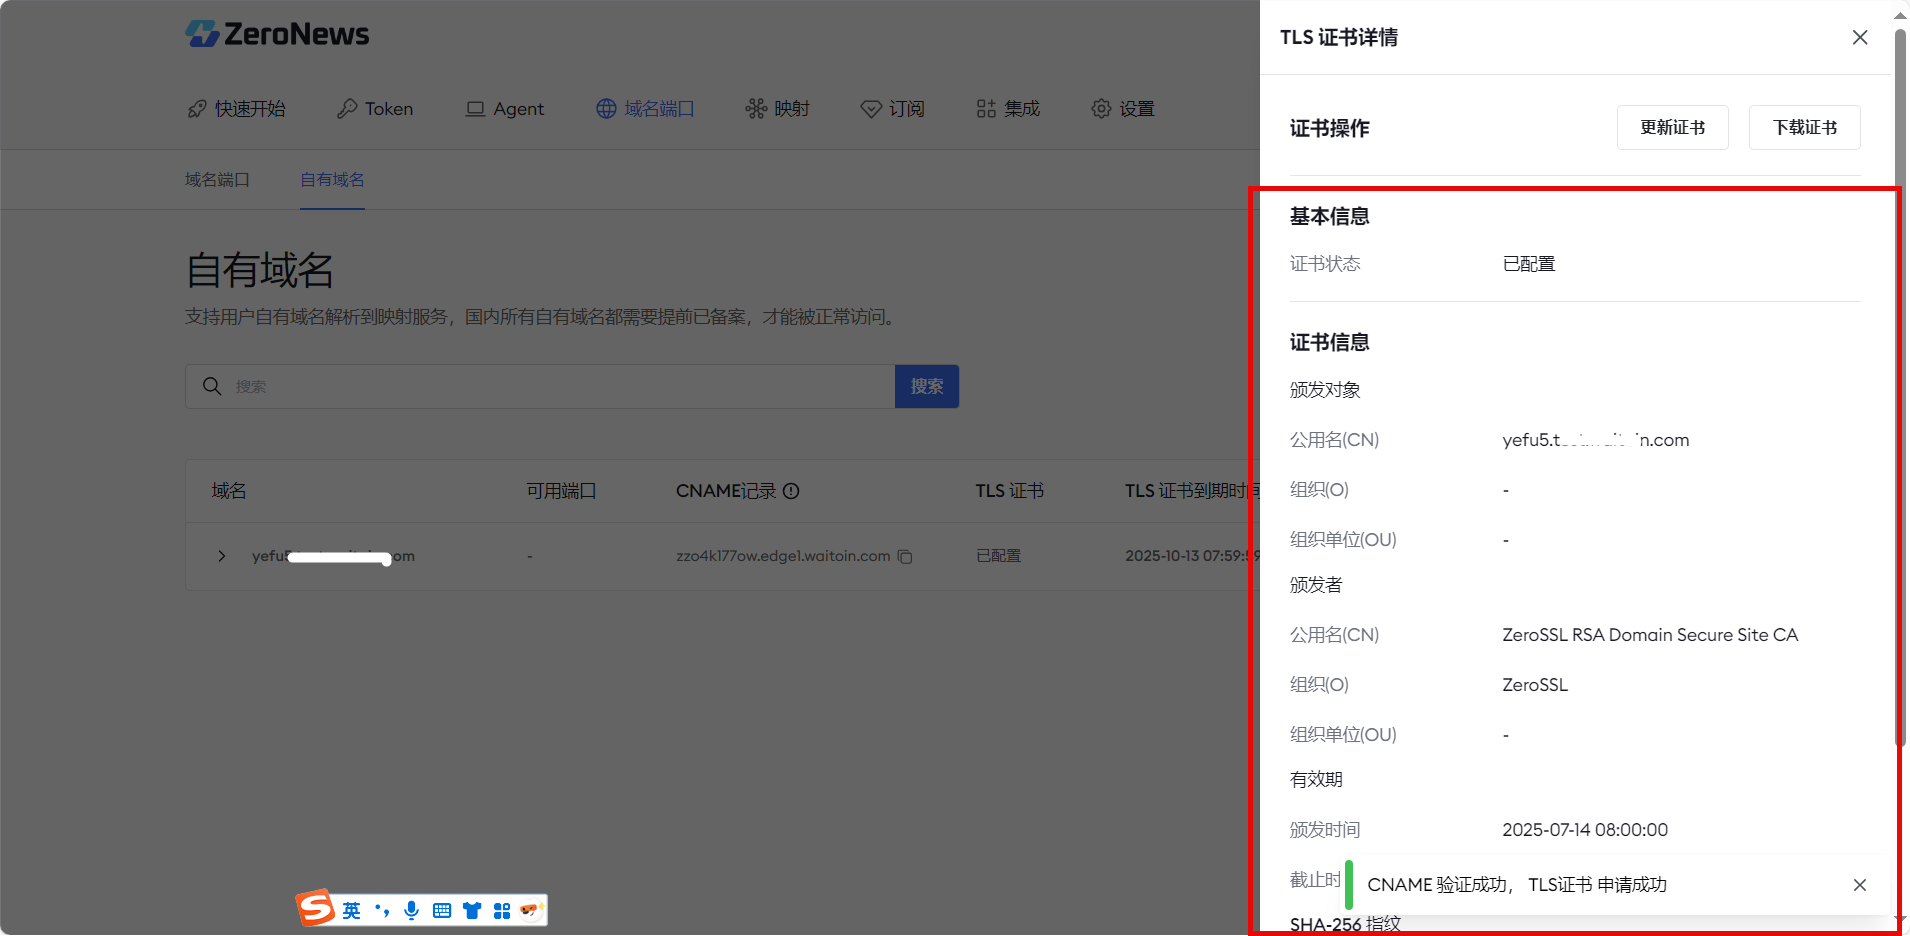Dismiss the CNAME 验证成功 notification
1910x936 pixels.
click(x=1859, y=885)
